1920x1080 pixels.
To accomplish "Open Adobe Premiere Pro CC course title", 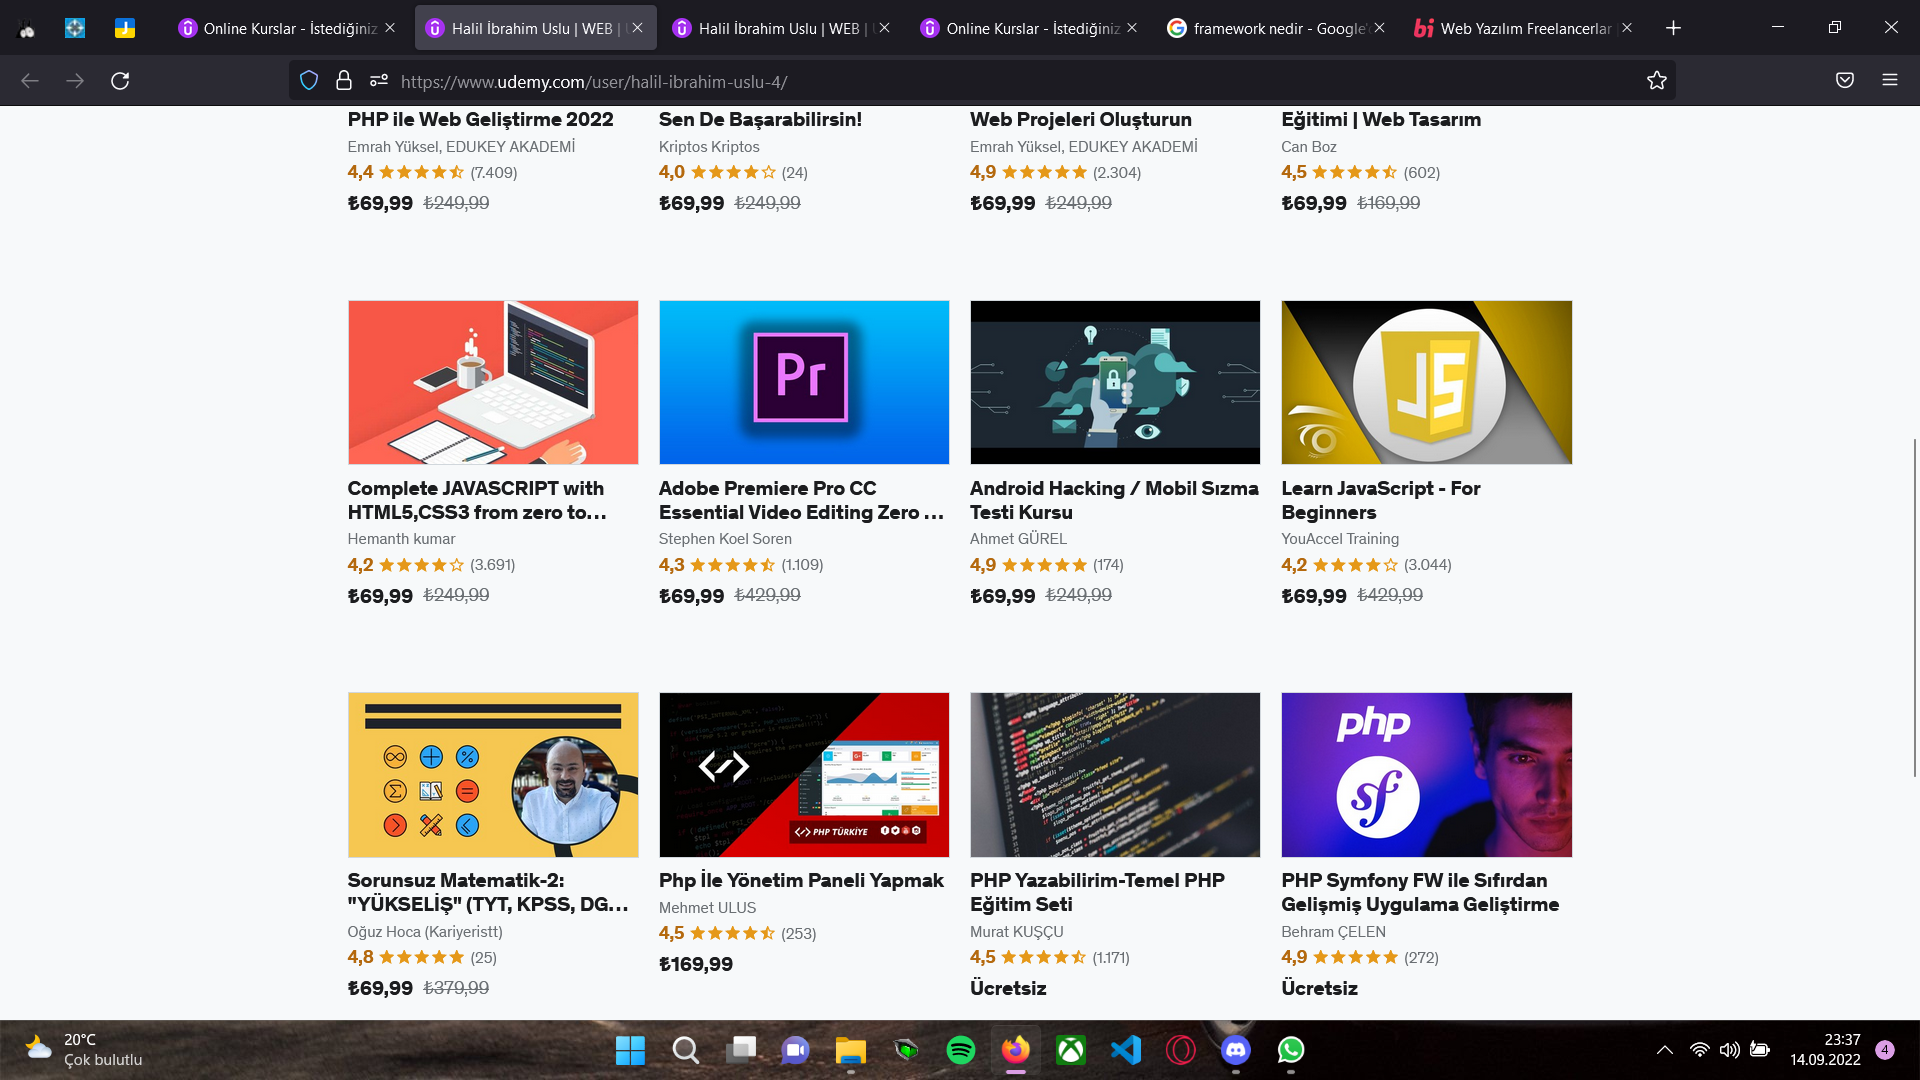I will pyautogui.click(x=801, y=500).
